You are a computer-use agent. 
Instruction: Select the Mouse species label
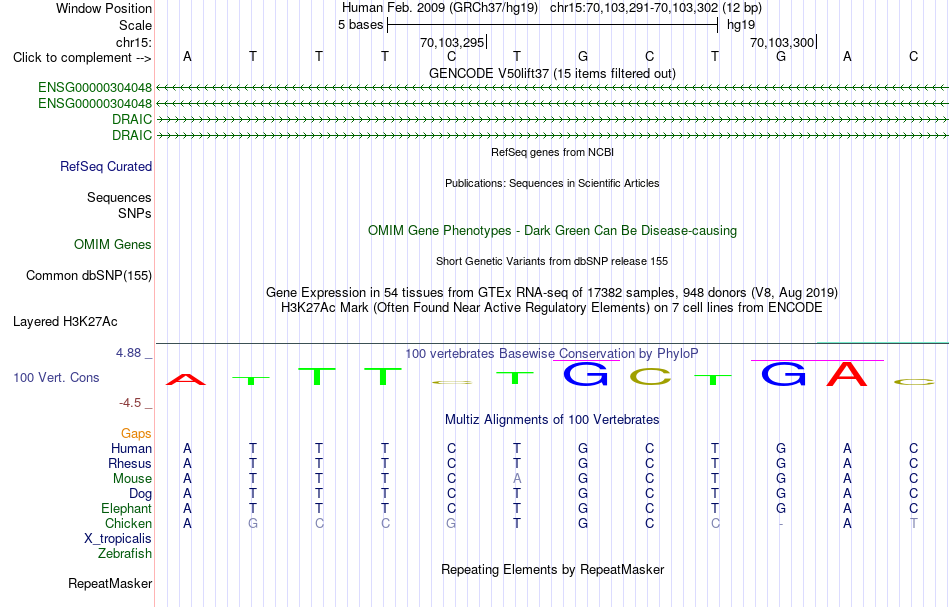point(132,479)
